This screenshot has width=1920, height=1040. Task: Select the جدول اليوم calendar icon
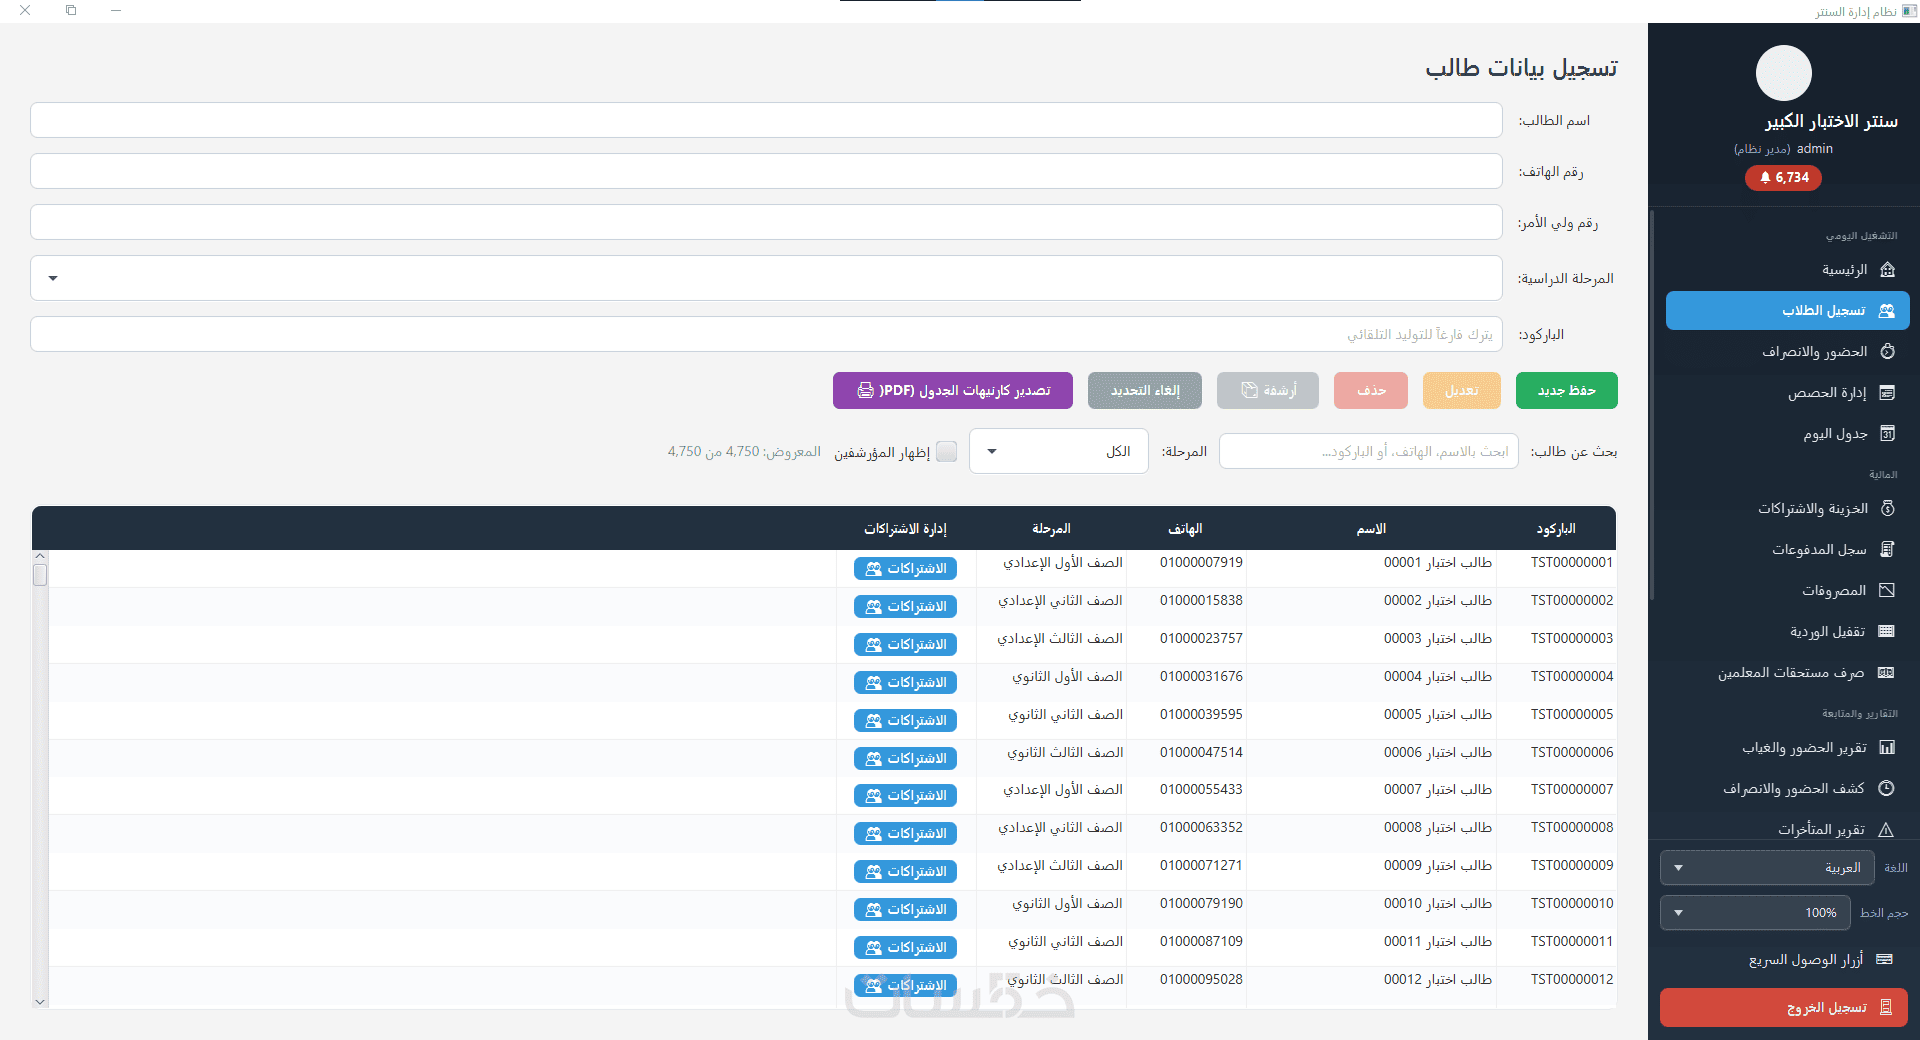(x=1887, y=434)
